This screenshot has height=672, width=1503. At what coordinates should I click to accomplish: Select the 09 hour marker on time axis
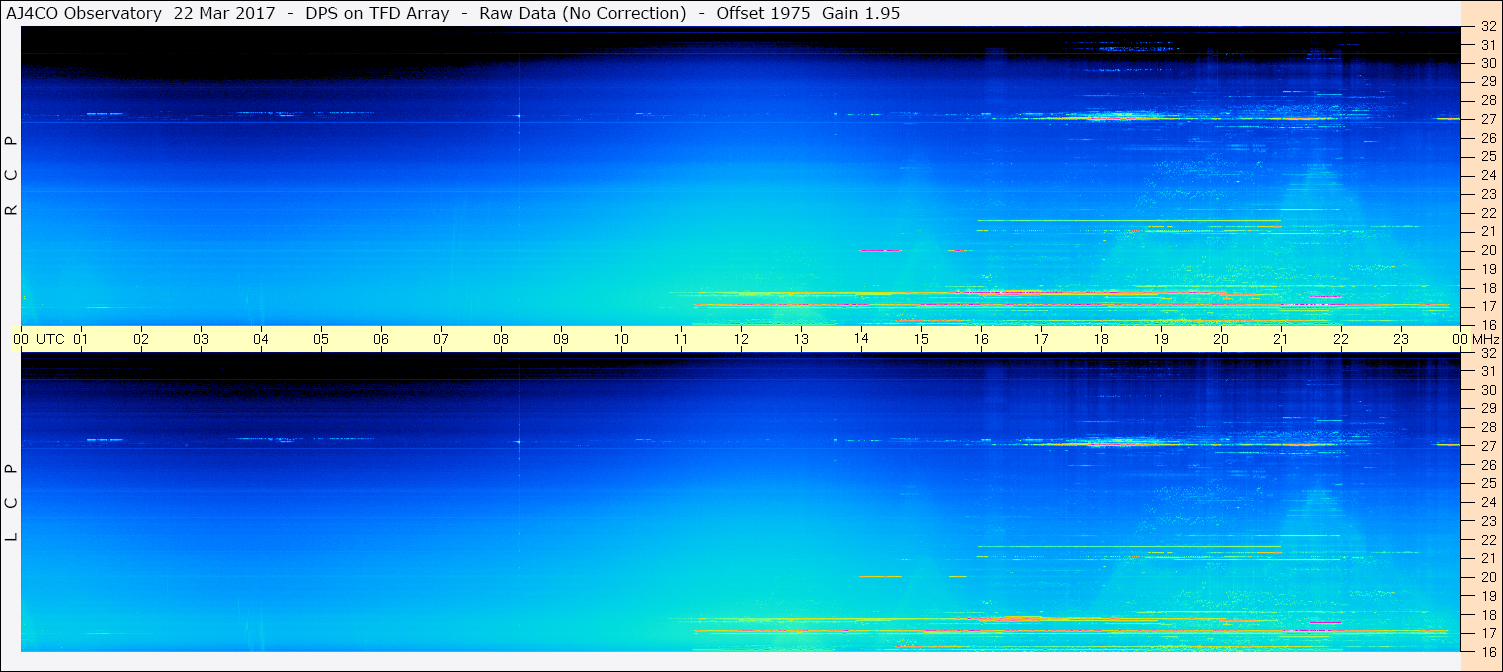[561, 339]
